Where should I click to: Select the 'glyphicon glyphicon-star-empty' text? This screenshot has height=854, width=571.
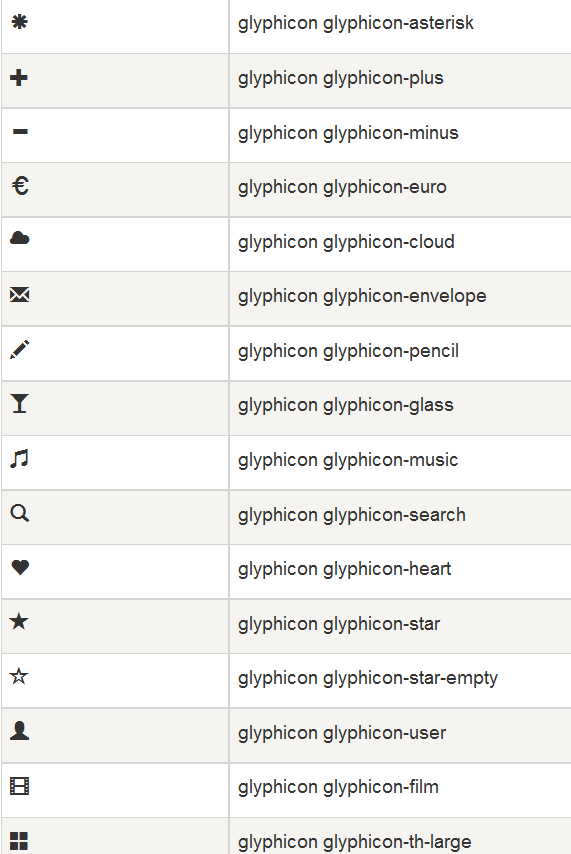coord(367,678)
